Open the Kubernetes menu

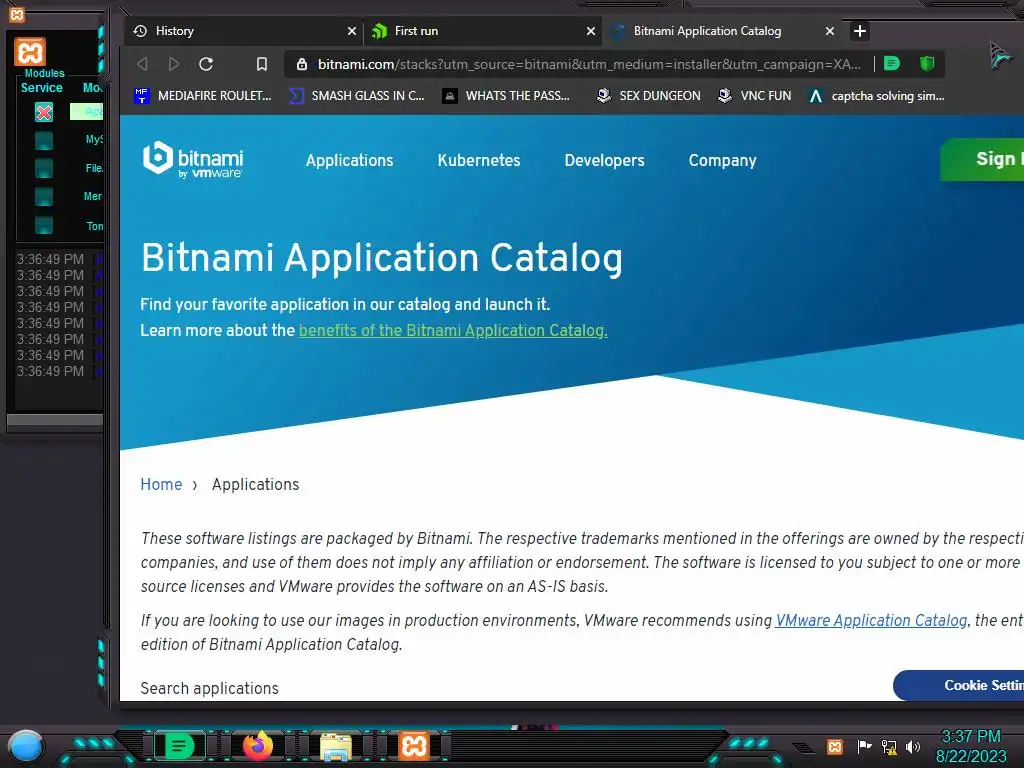[479, 160]
